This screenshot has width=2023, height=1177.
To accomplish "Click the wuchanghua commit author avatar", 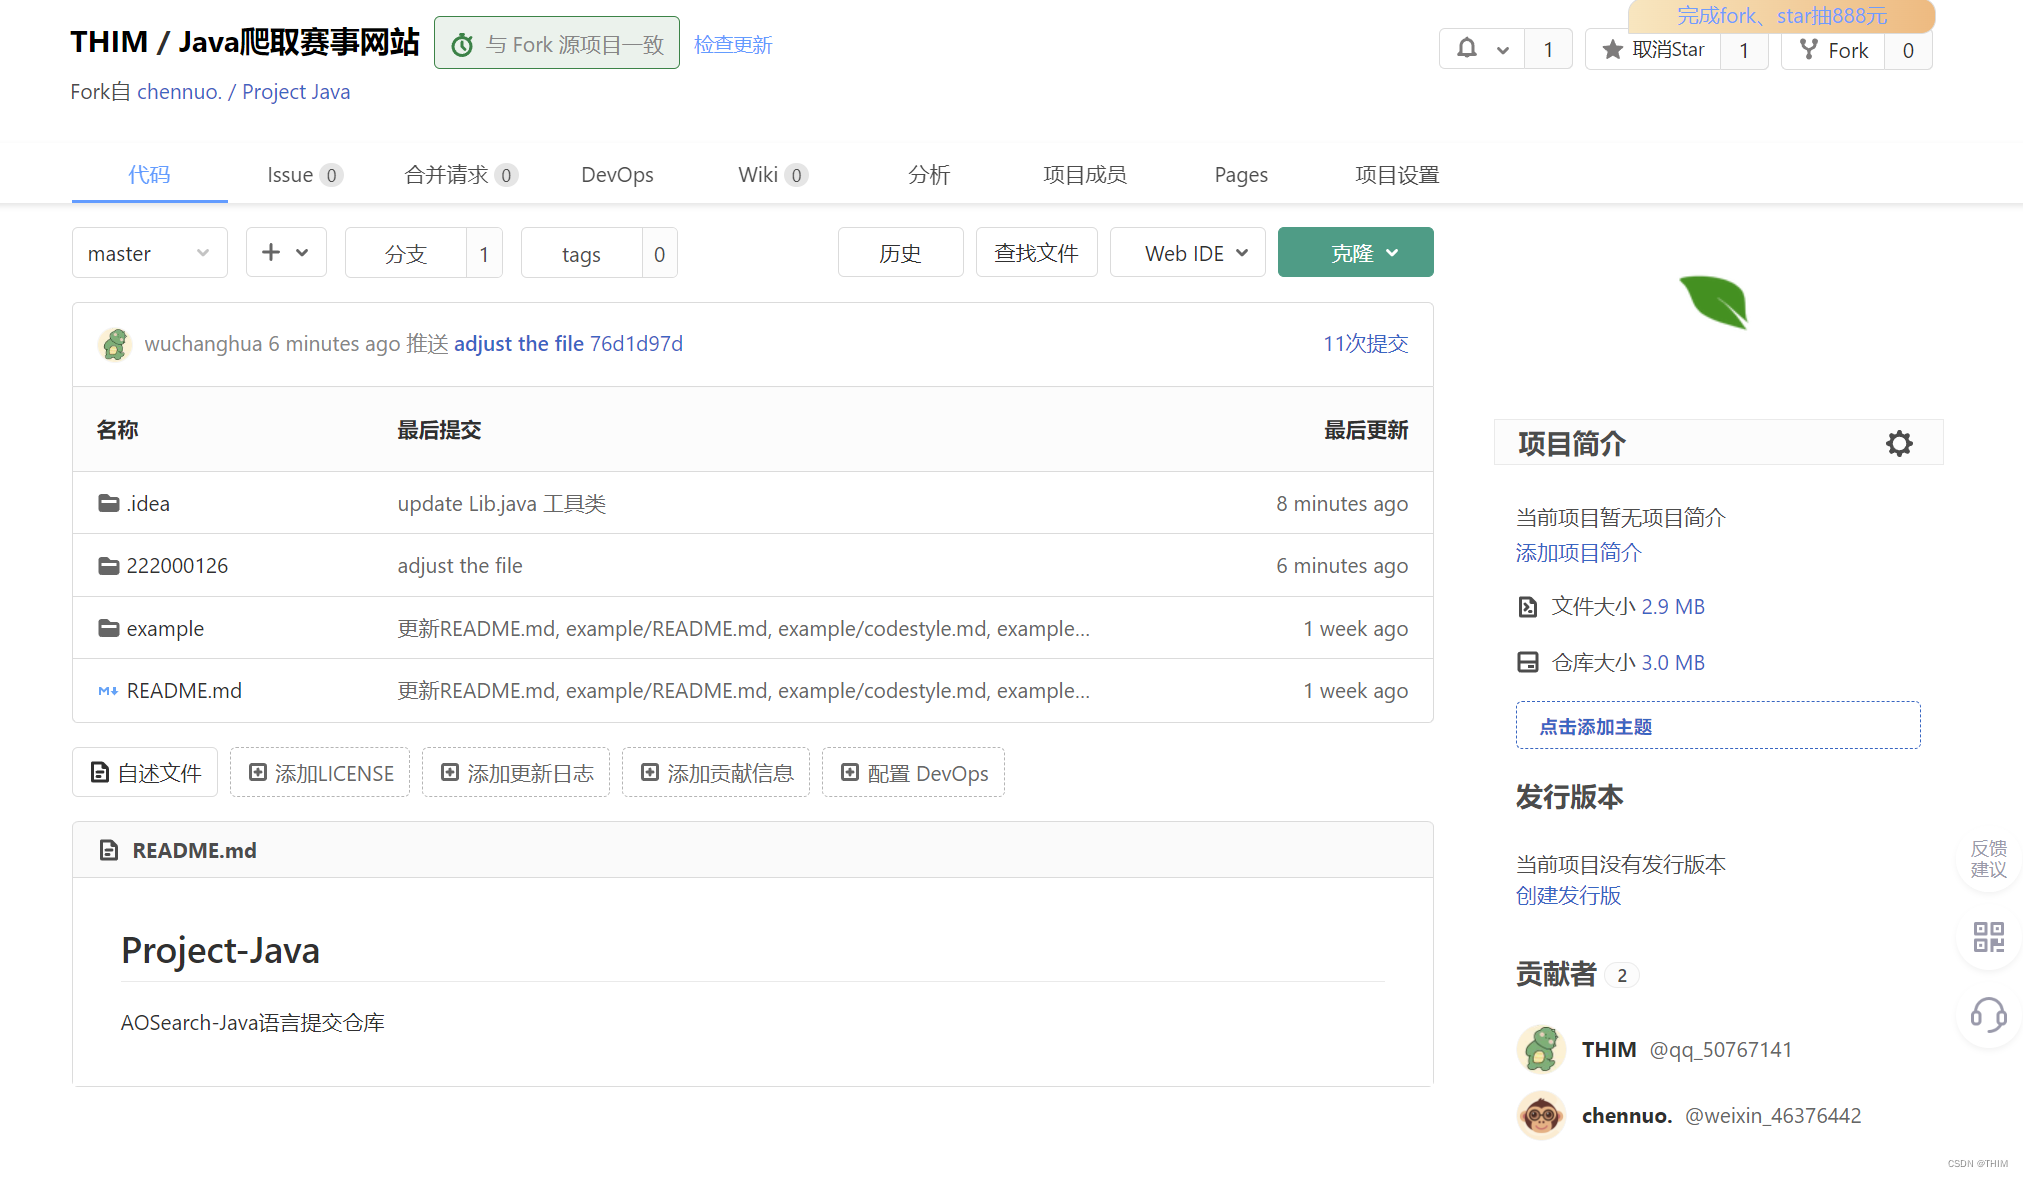I will 115,344.
